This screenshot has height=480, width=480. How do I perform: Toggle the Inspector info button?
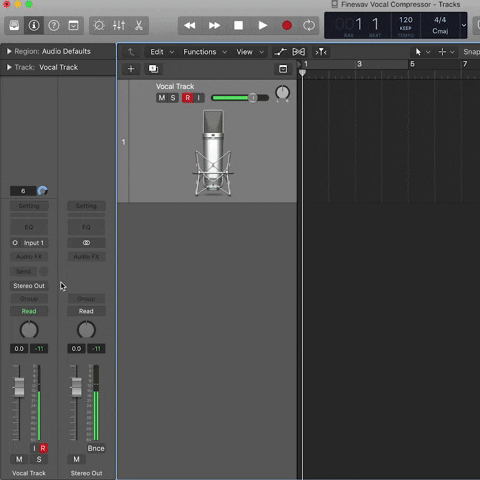click(x=34, y=25)
